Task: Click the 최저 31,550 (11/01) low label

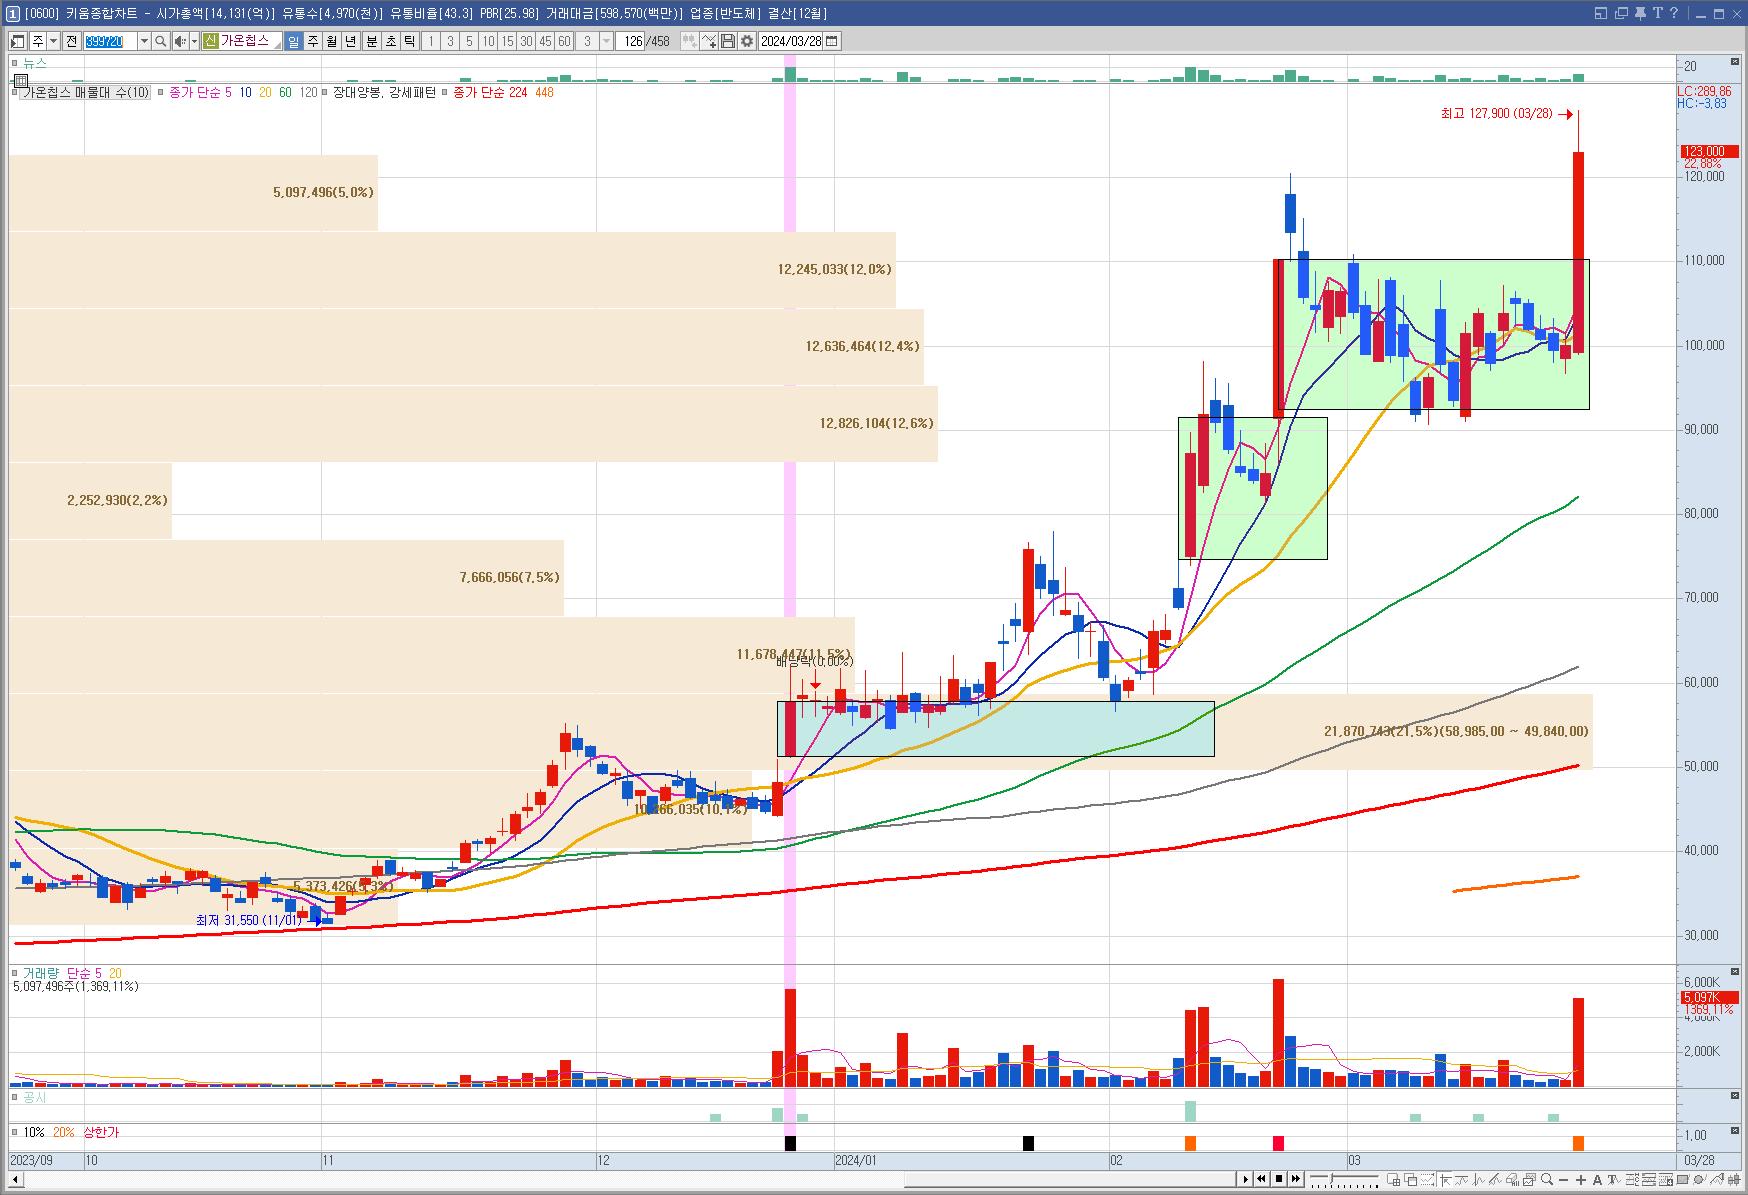Action: click(x=247, y=920)
